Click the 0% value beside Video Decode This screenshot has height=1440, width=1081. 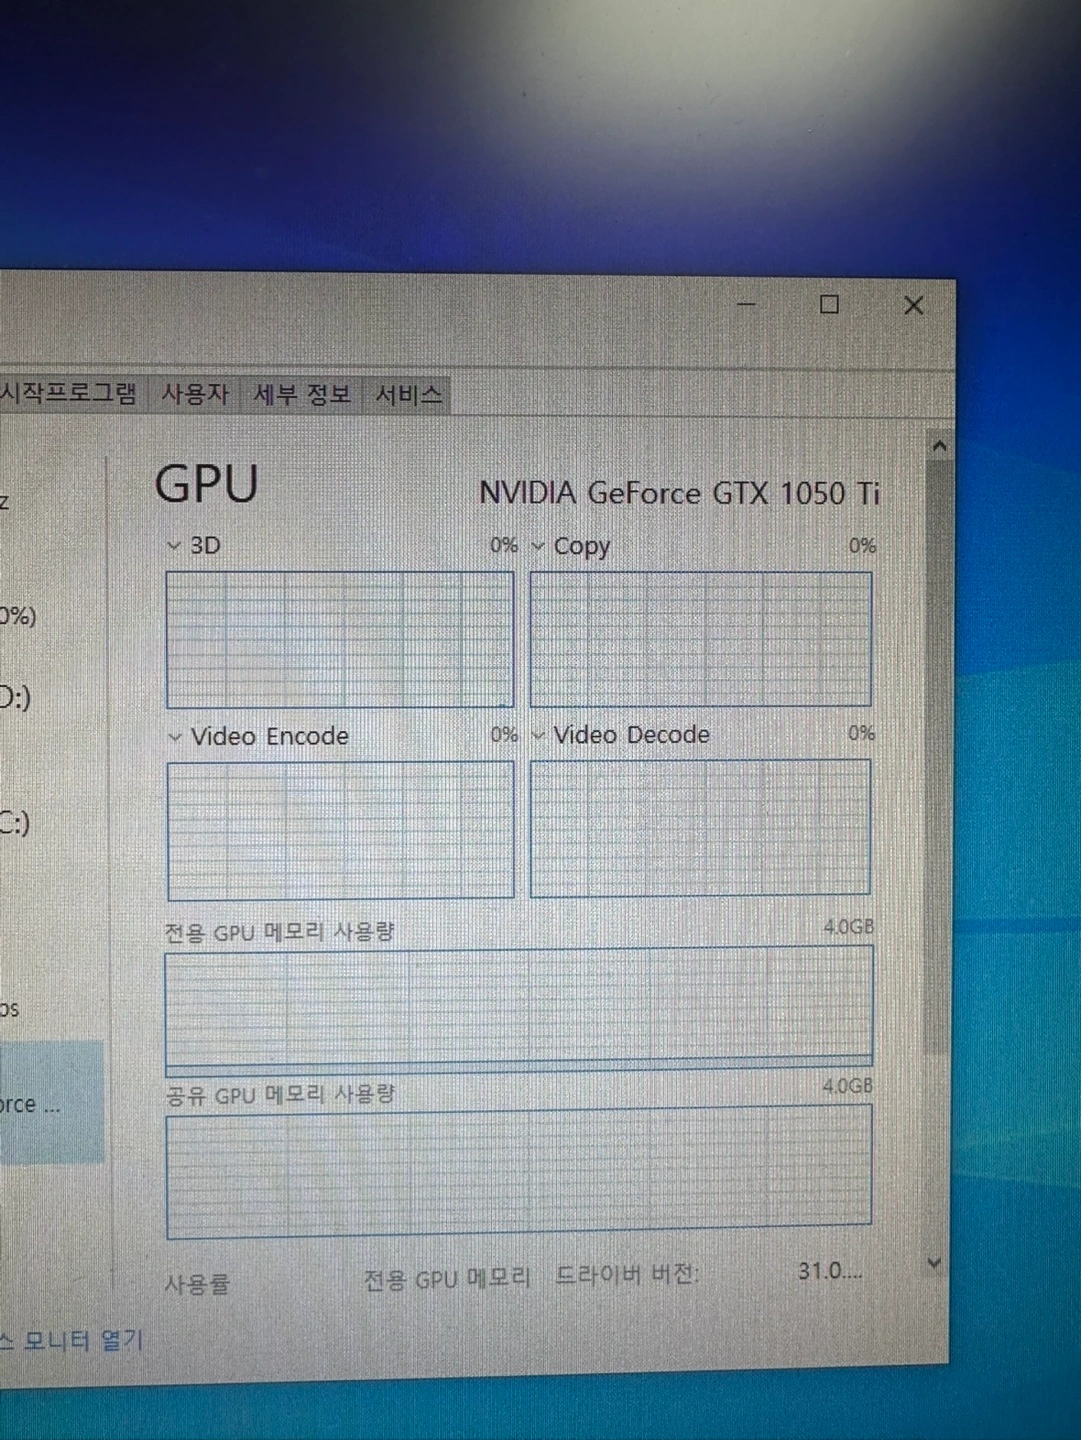861,733
